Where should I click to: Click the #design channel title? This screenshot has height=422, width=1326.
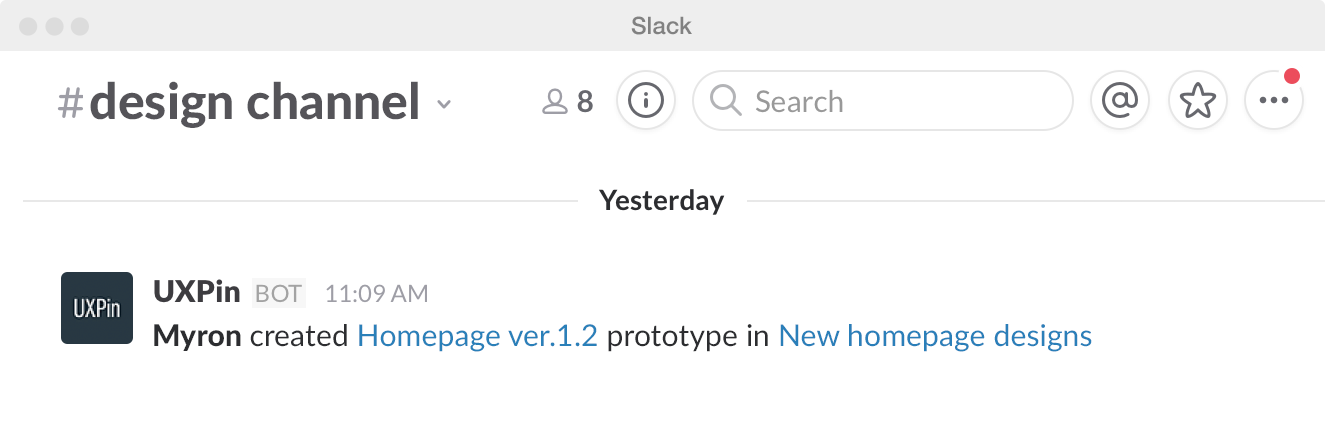(x=240, y=102)
